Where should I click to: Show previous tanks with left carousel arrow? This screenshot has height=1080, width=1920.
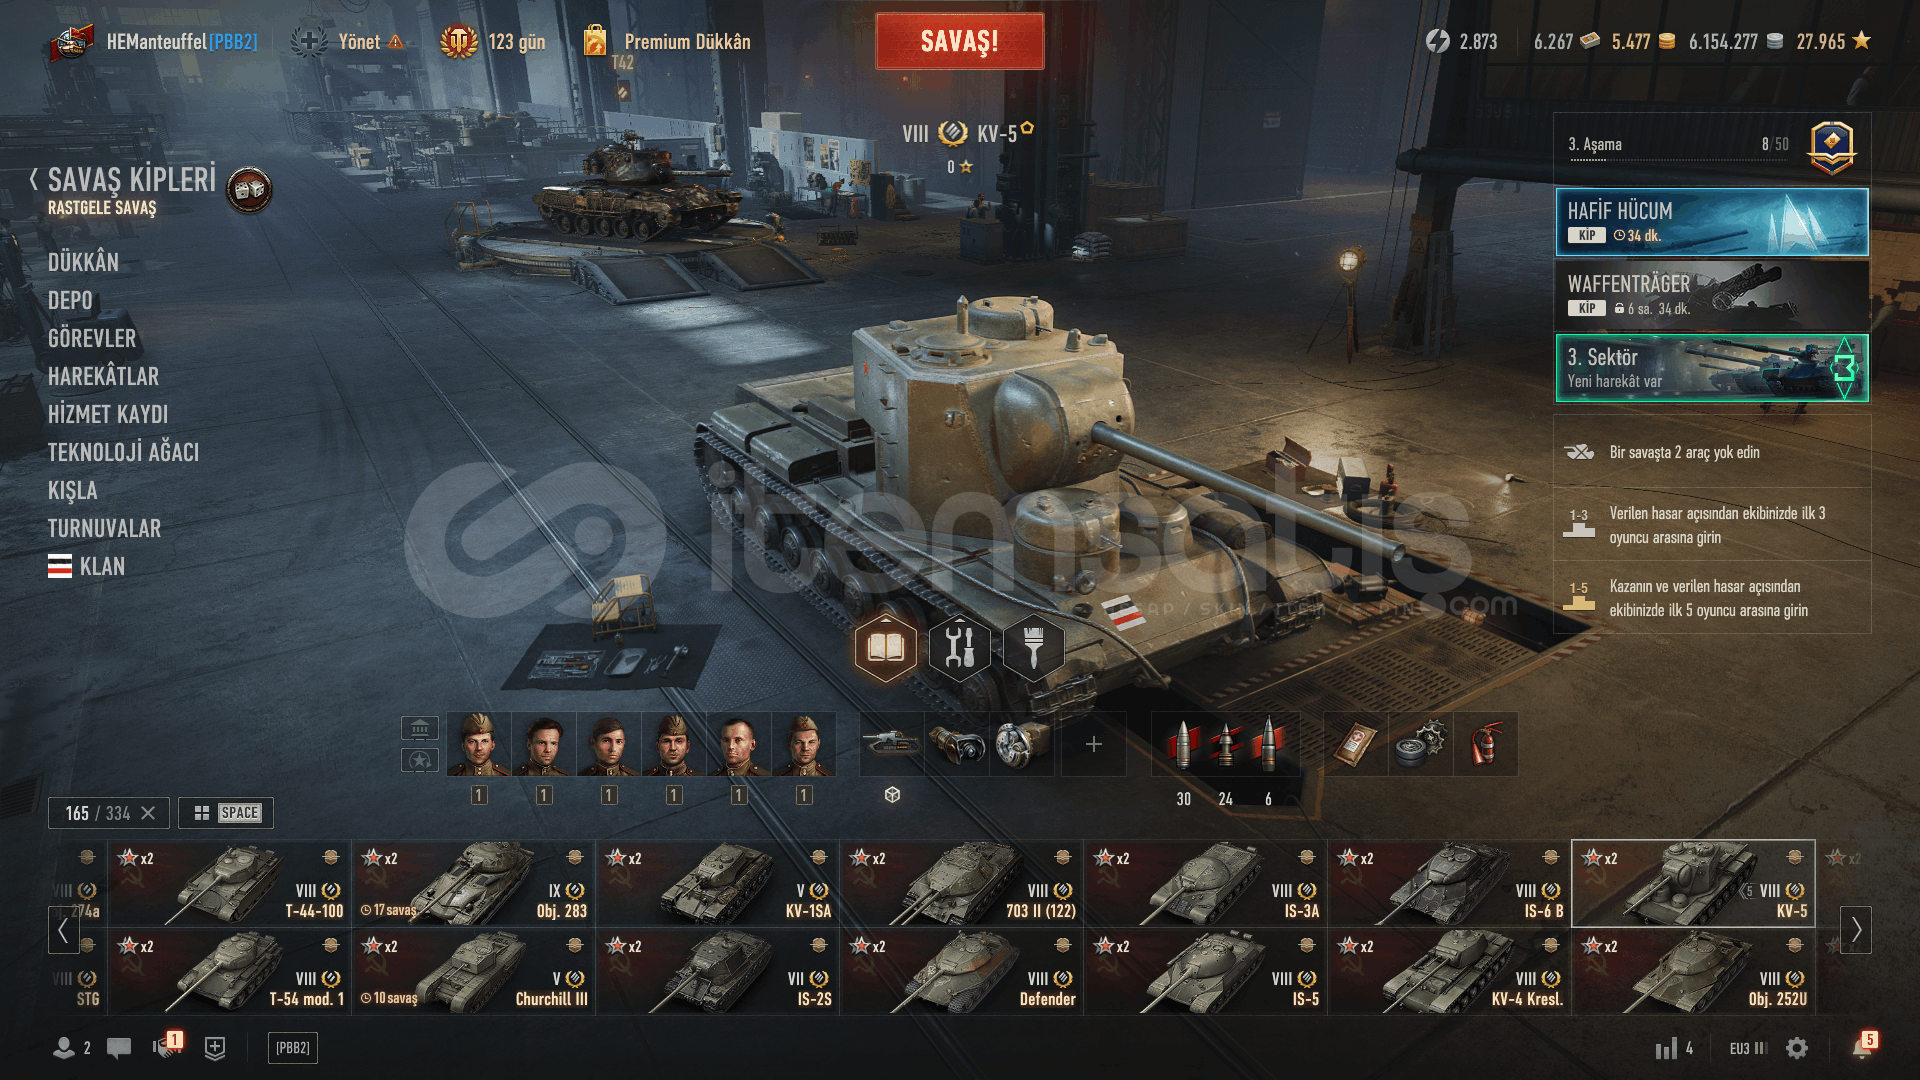pos(63,930)
